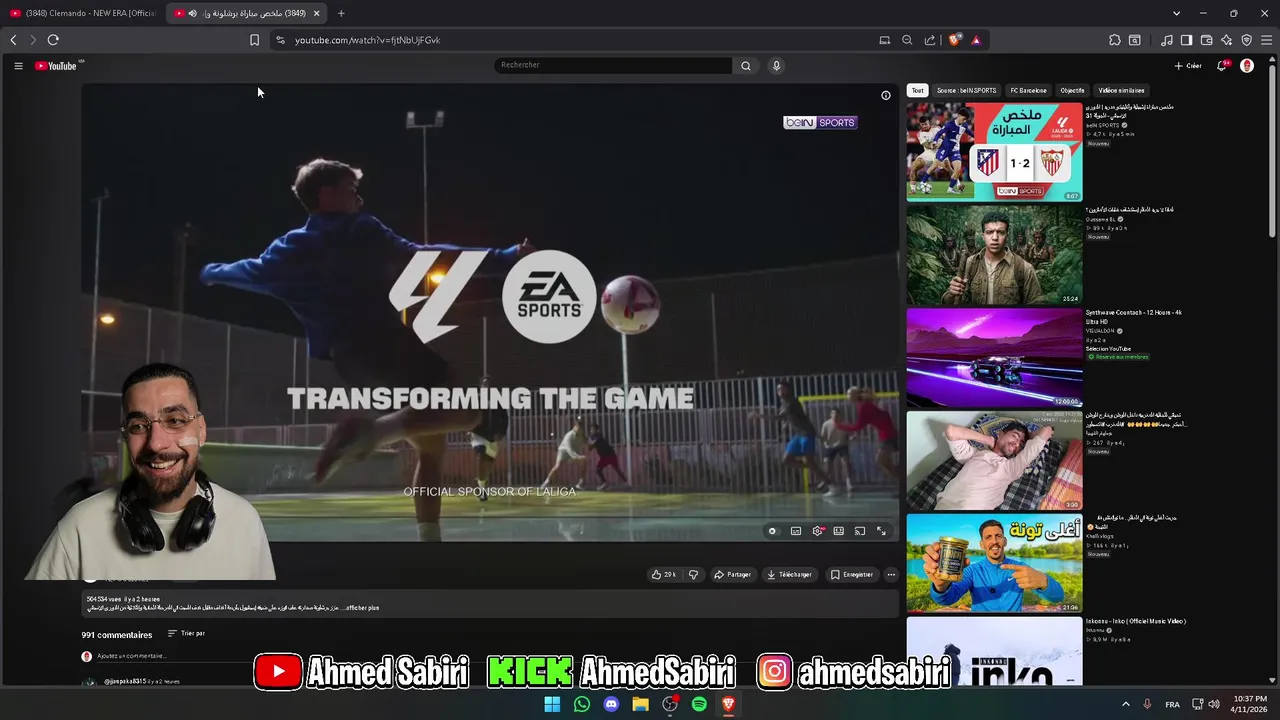Go to YouTube home via logo

pos(57,66)
